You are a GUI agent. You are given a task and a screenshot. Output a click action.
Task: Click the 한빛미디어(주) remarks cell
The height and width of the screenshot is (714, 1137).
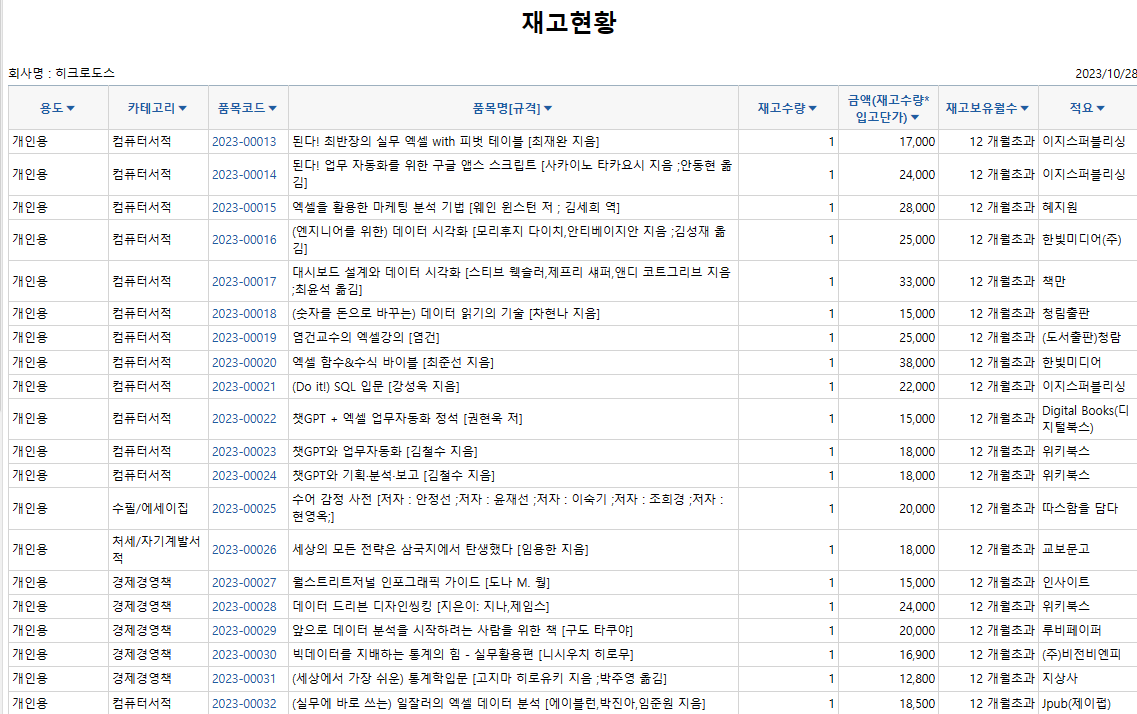[1088, 240]
